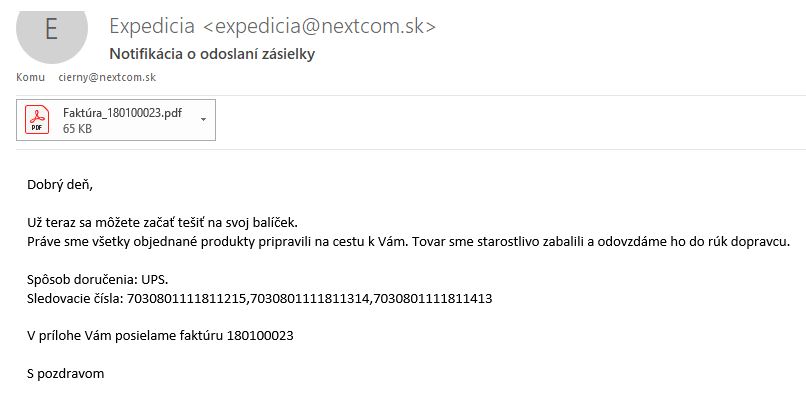
Task: Open the attachment dropdown arrow
Action: pyautogui.click(x=203, y=120)
